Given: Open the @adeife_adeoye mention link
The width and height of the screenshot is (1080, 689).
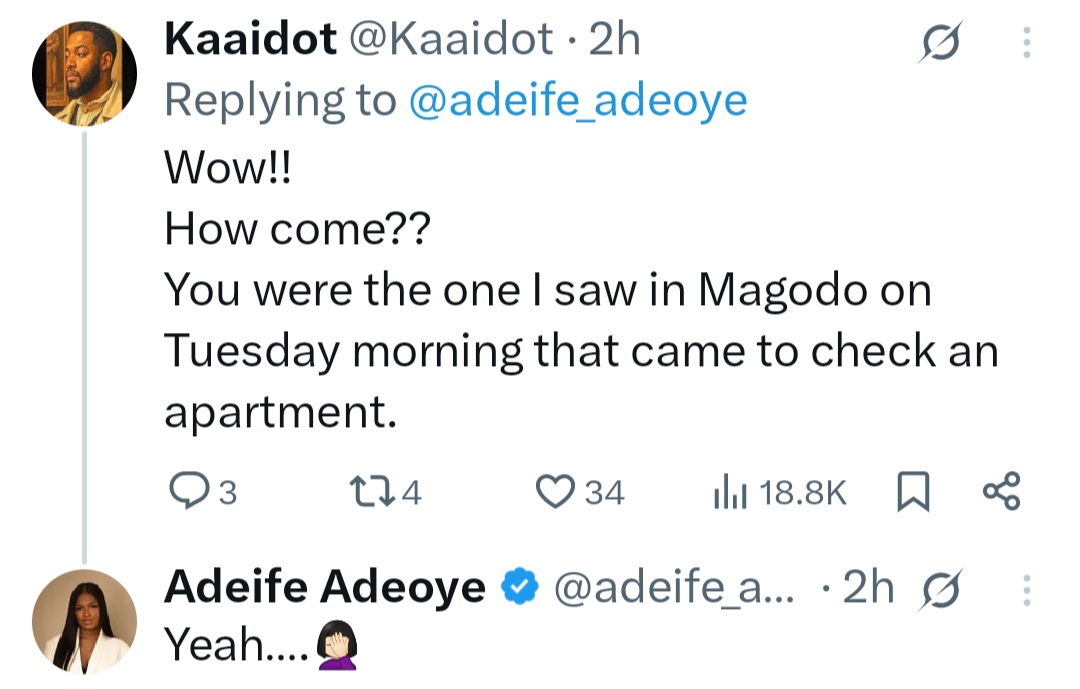Looking at the screenshot, I should tap(578, 100).
